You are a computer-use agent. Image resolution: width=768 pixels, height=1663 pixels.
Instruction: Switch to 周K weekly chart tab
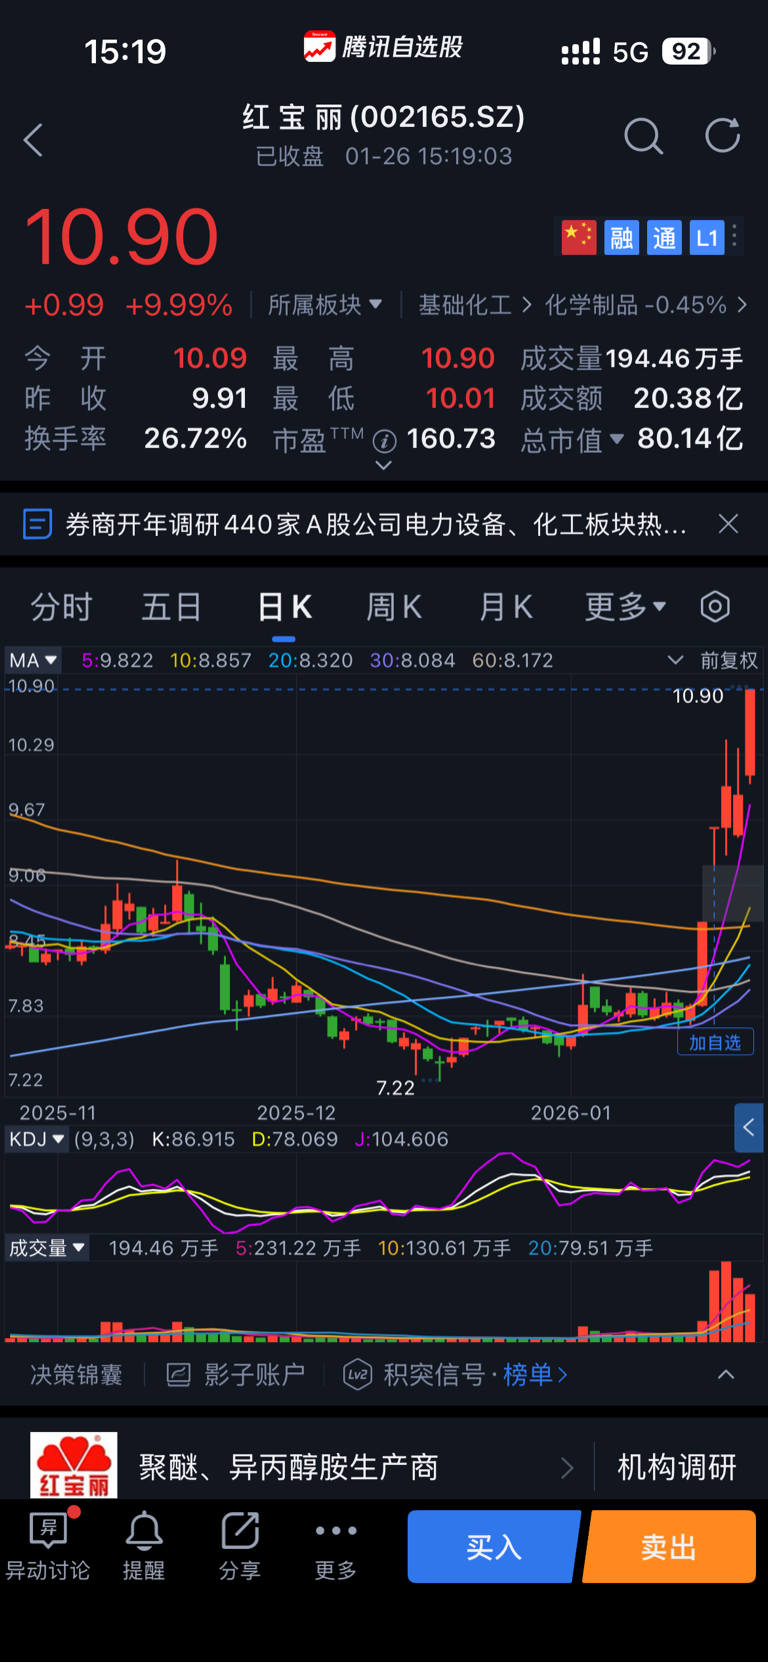click(x=394, y=606)
